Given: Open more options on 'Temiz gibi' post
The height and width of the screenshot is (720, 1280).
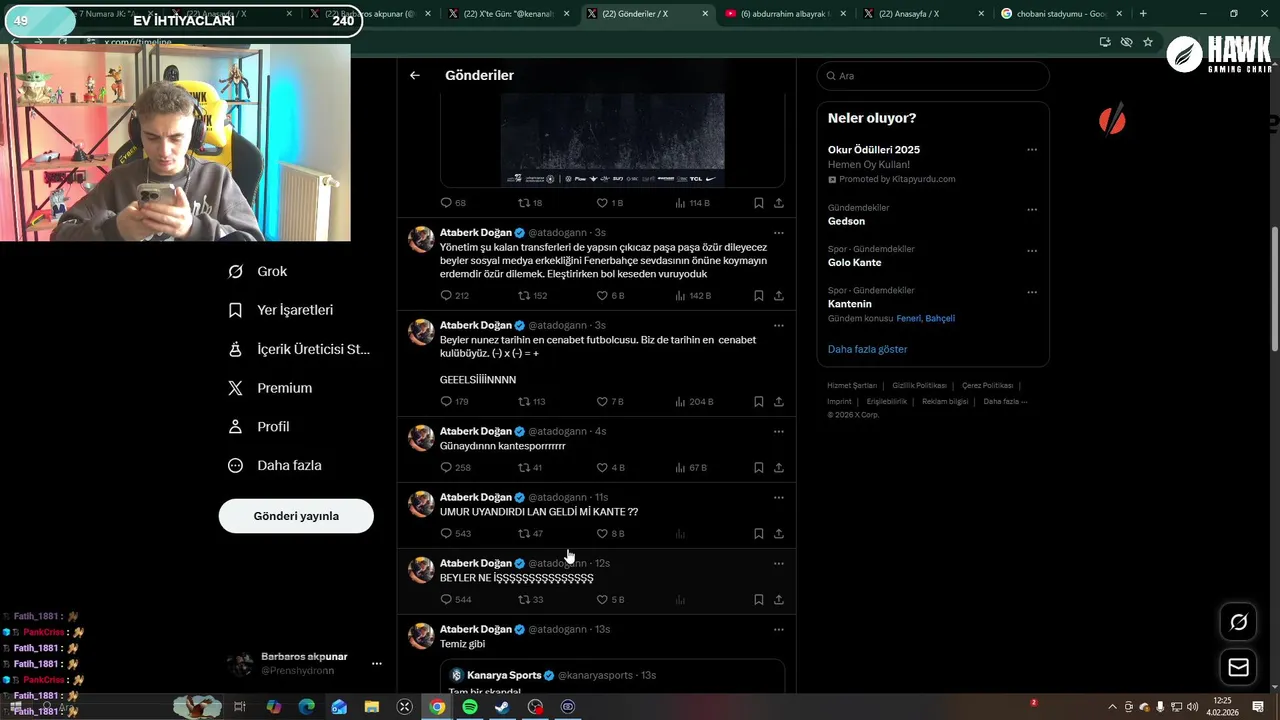Looking at the screenshot, I should tap(779, 629).
